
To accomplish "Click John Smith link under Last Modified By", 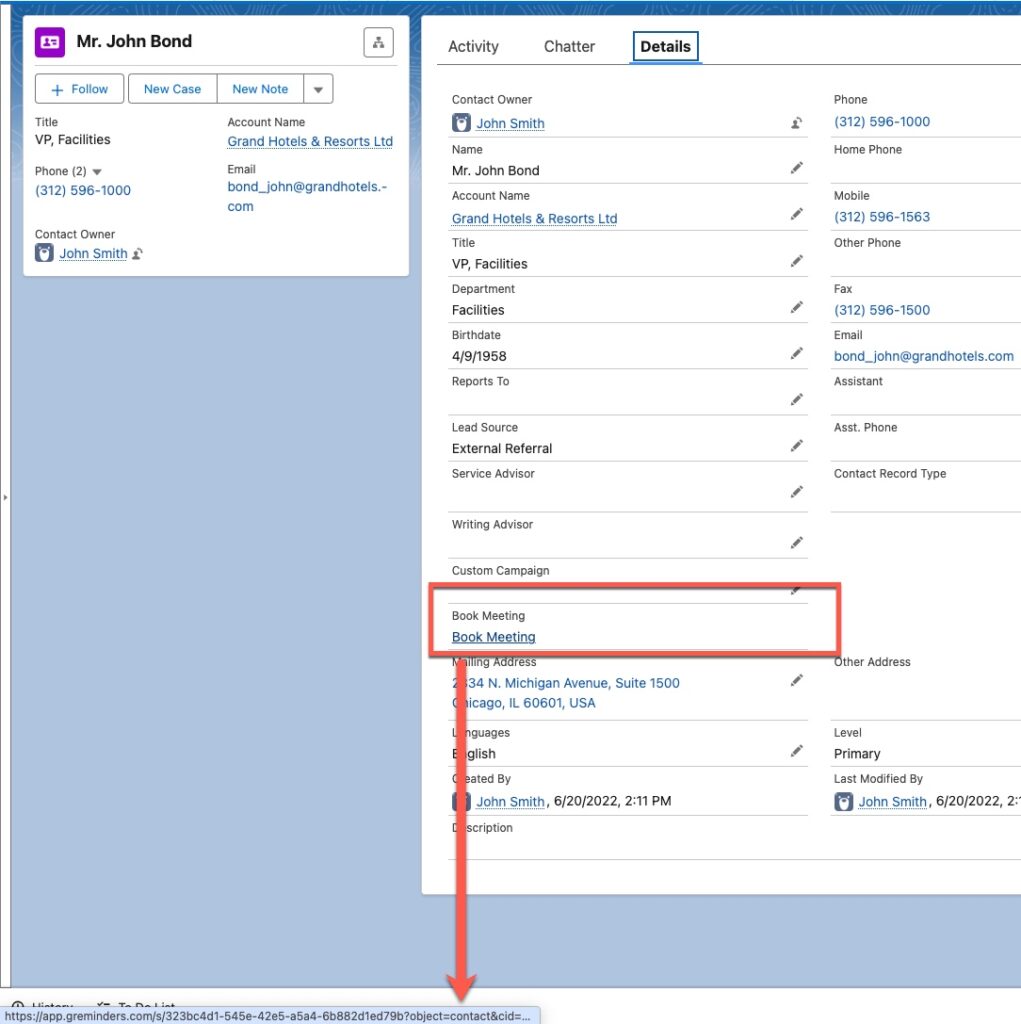I will click(892, 801).
